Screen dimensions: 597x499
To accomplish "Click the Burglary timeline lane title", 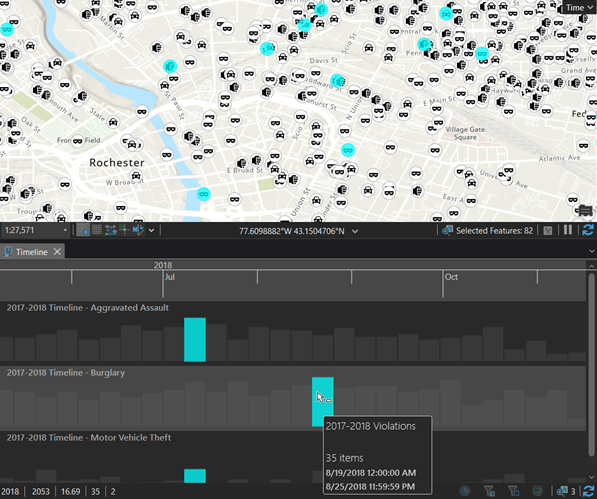I will (x=65, y=373).
